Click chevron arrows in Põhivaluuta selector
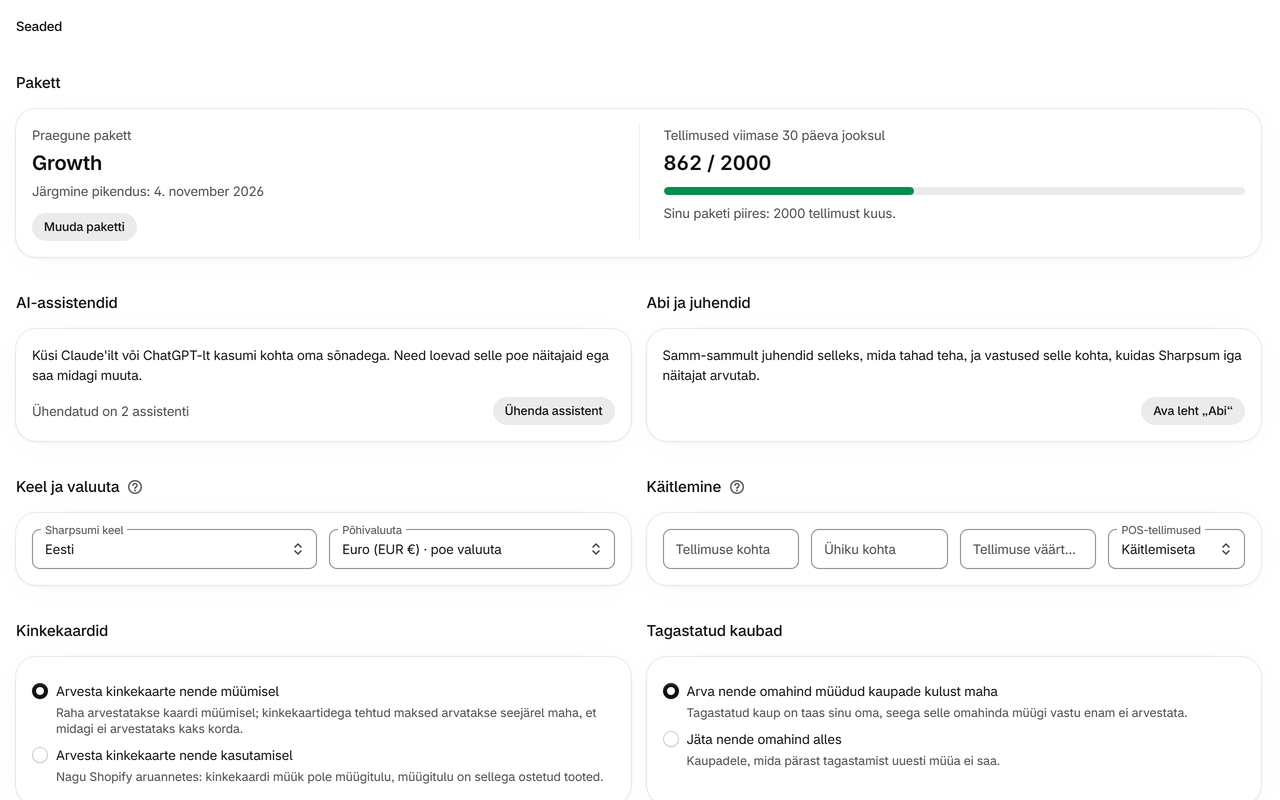This screenshot has width=1280, height=800. coord(595,549)
